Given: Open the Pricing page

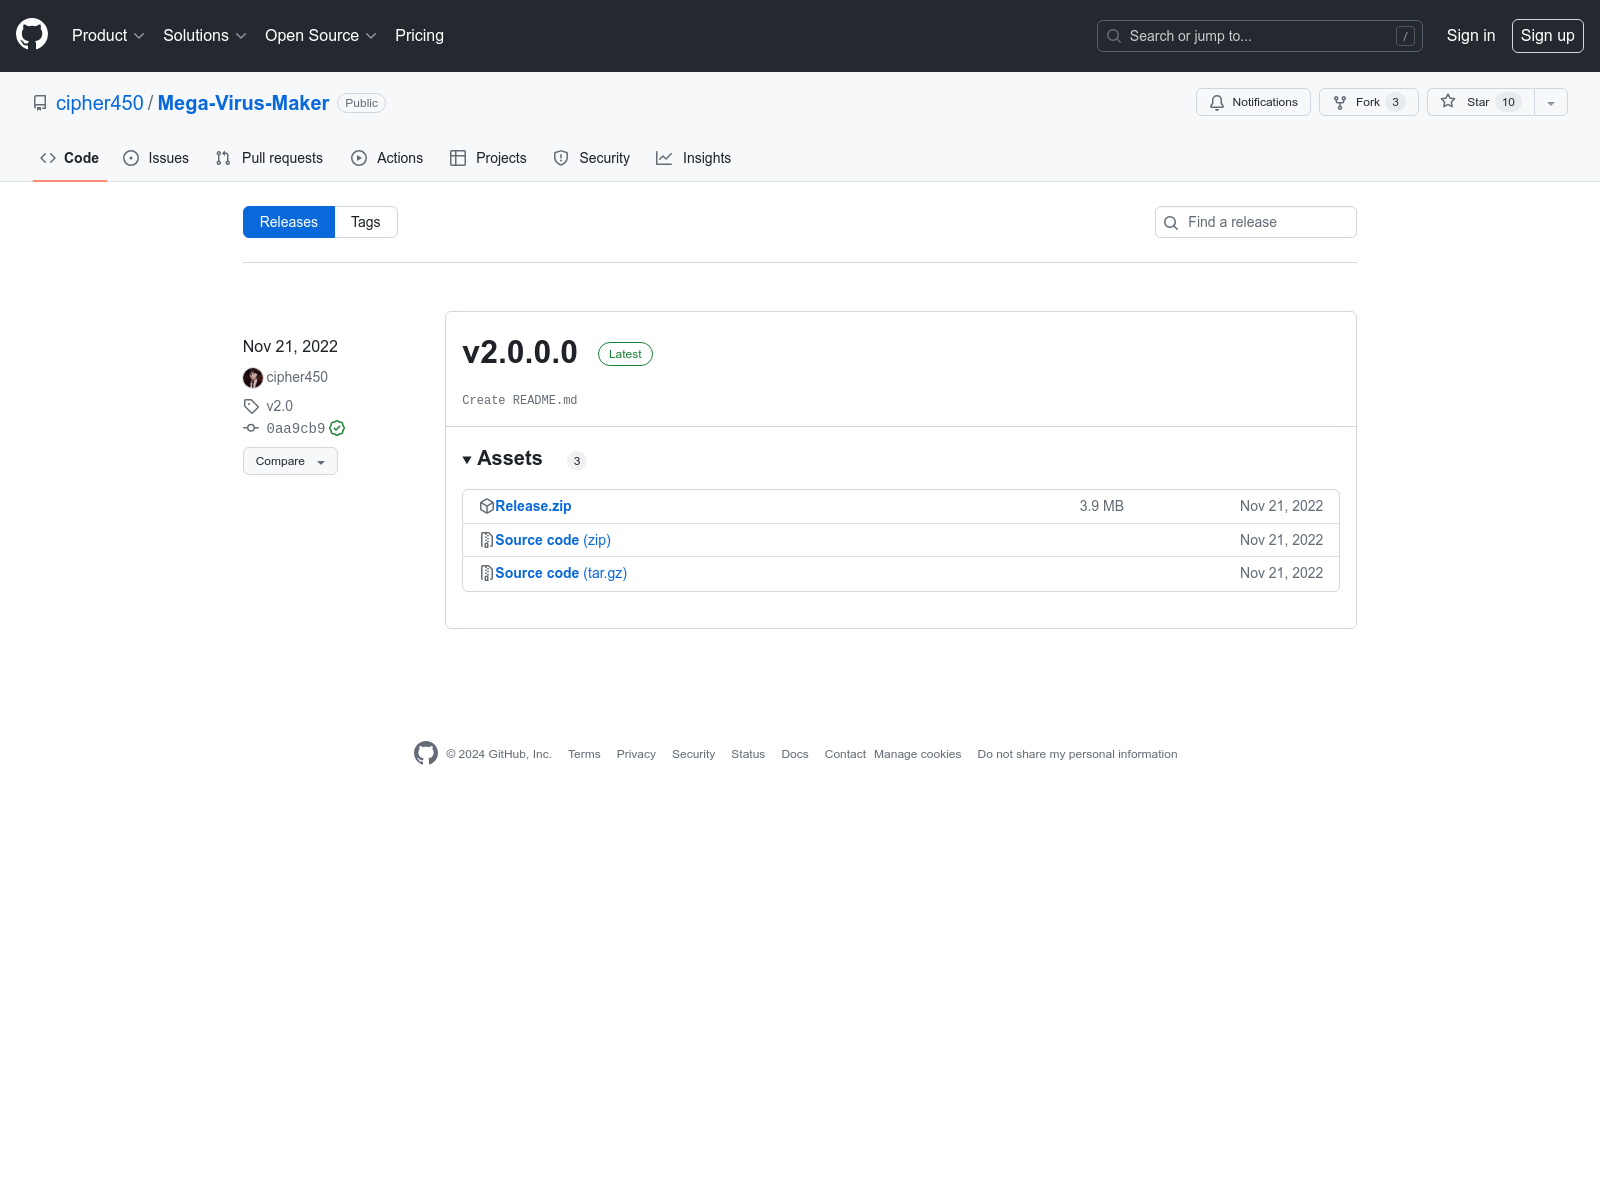Looking at the screenshot, I should pyautogui.click(x=419, y=35).
